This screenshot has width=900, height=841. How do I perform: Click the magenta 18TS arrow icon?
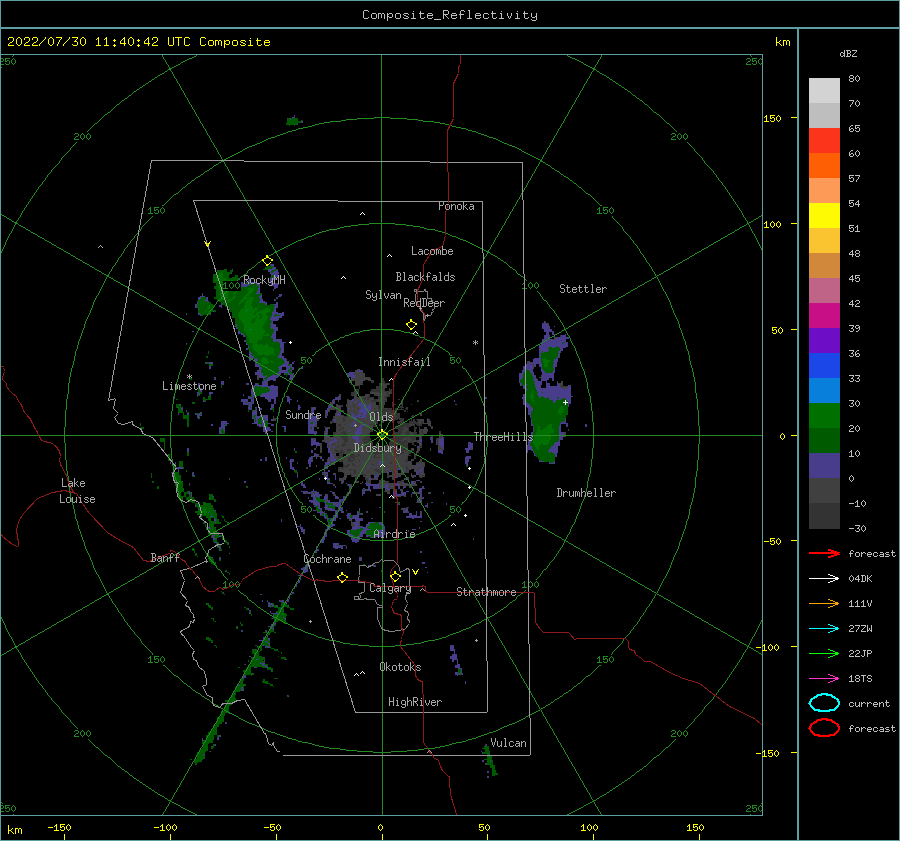(x=824, y=679)
